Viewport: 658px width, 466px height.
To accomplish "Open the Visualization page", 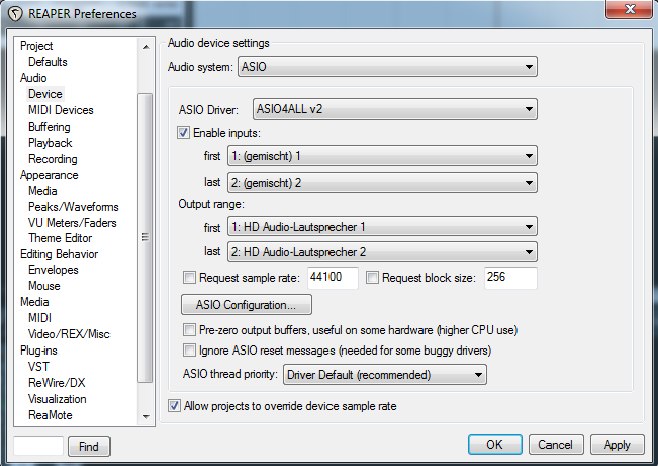I will click(x=57, y=399).
